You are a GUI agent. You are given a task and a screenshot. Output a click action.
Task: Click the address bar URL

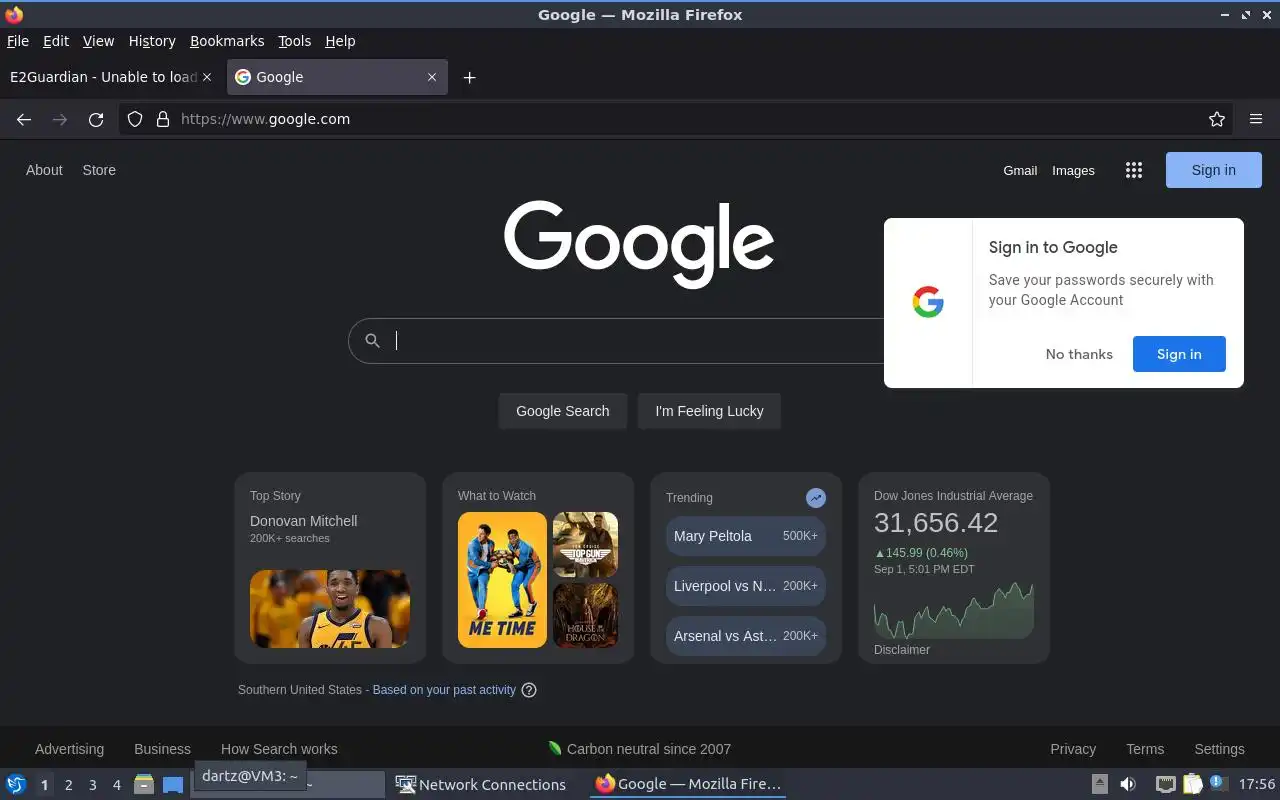tap(265, 119)
